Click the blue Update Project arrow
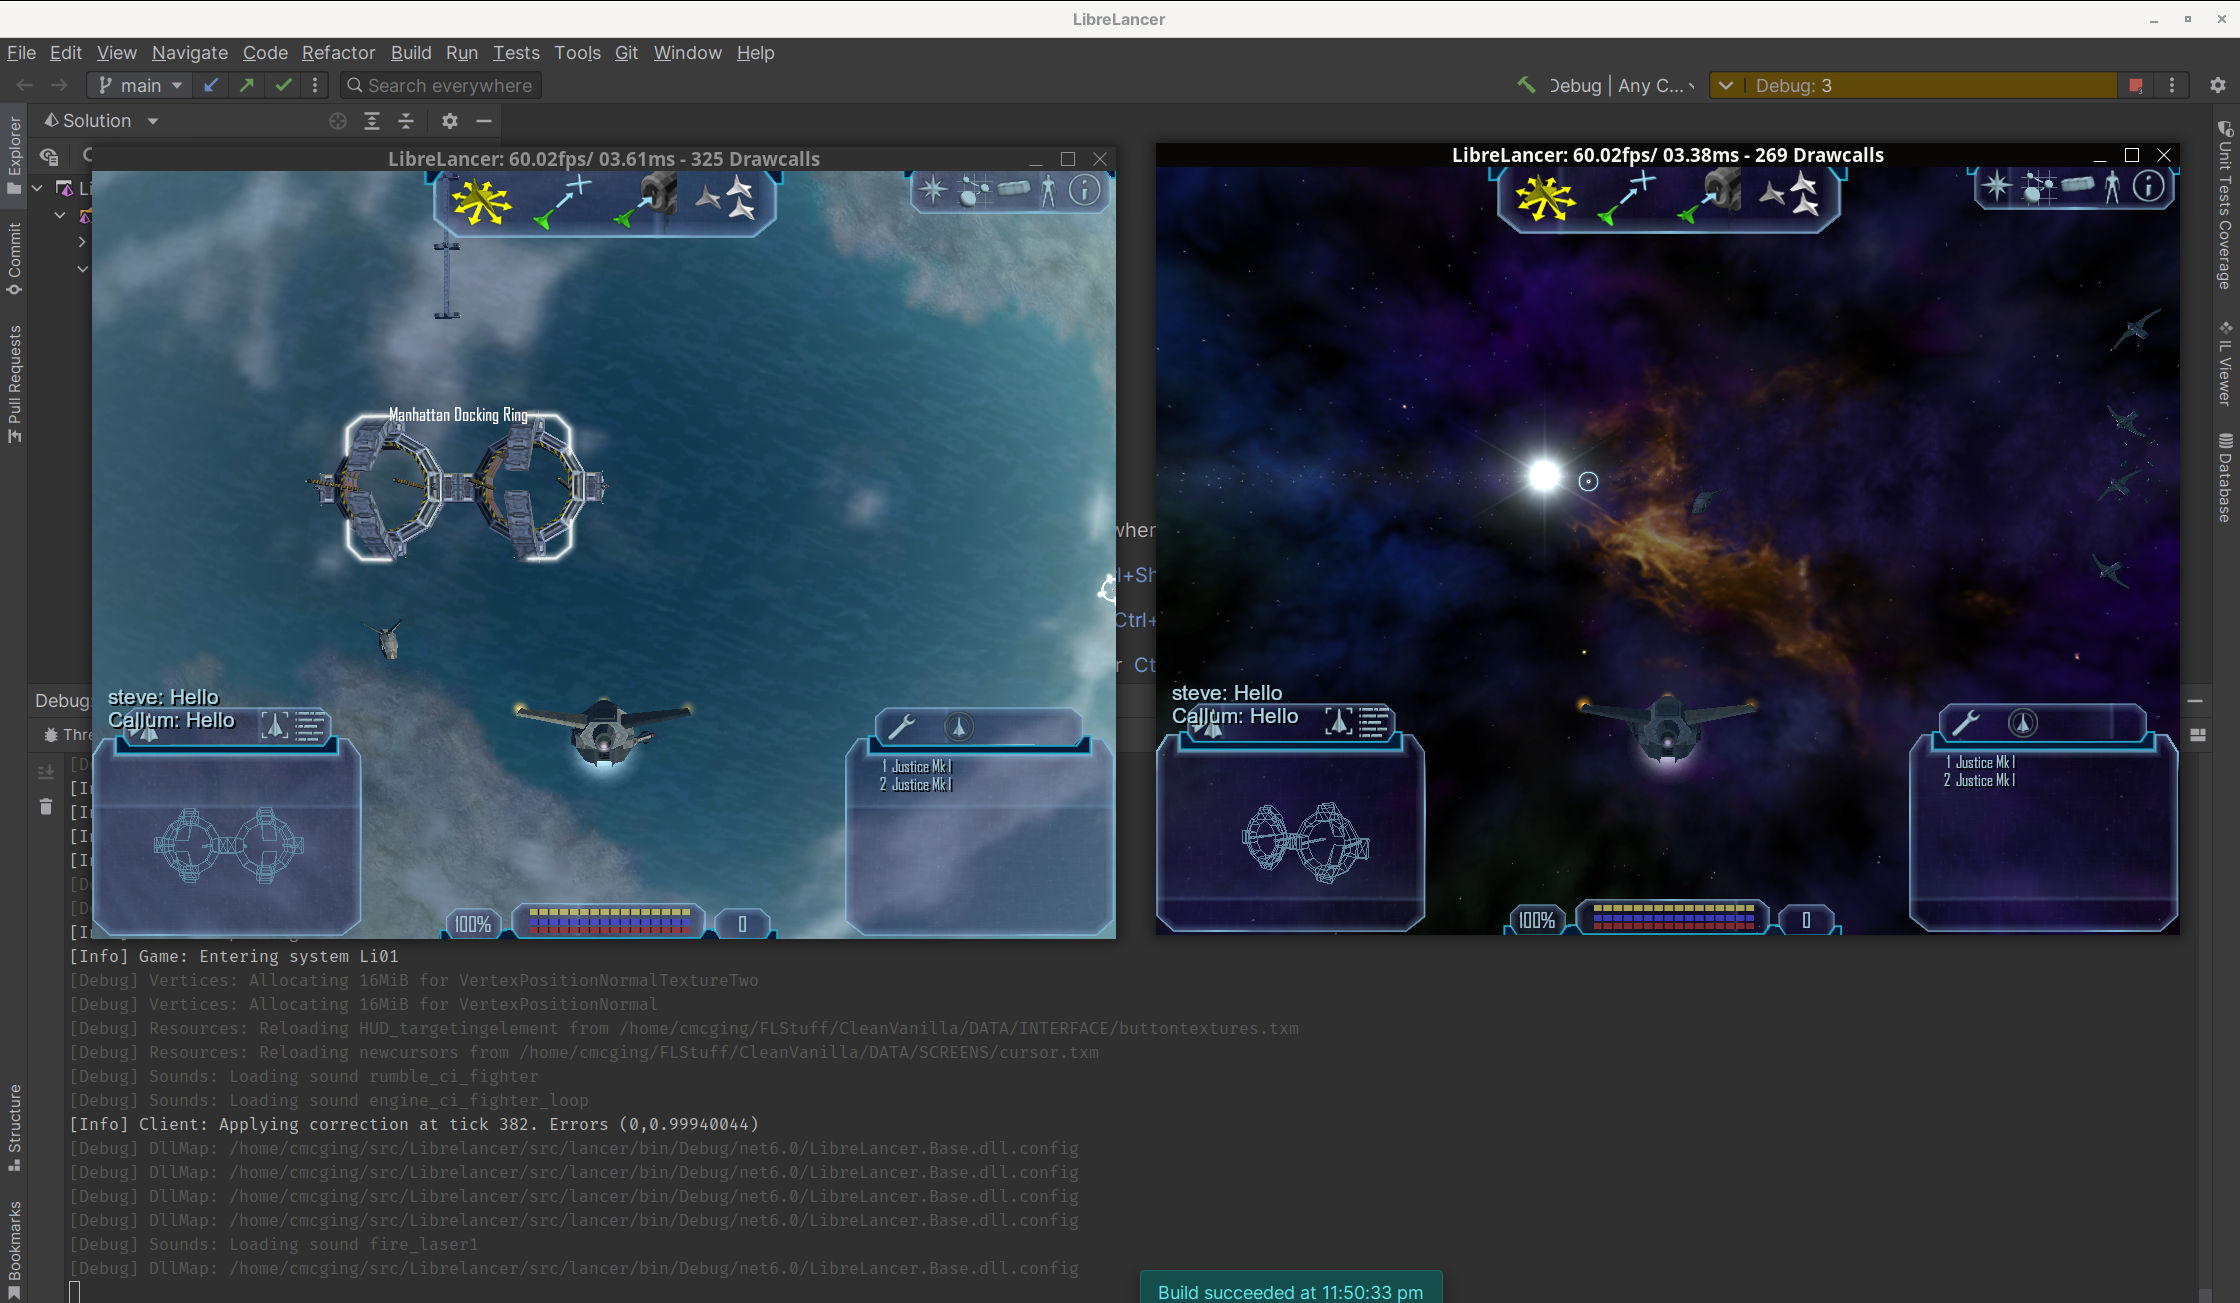Viewport: 2240px width, 1303px height. 210,86
